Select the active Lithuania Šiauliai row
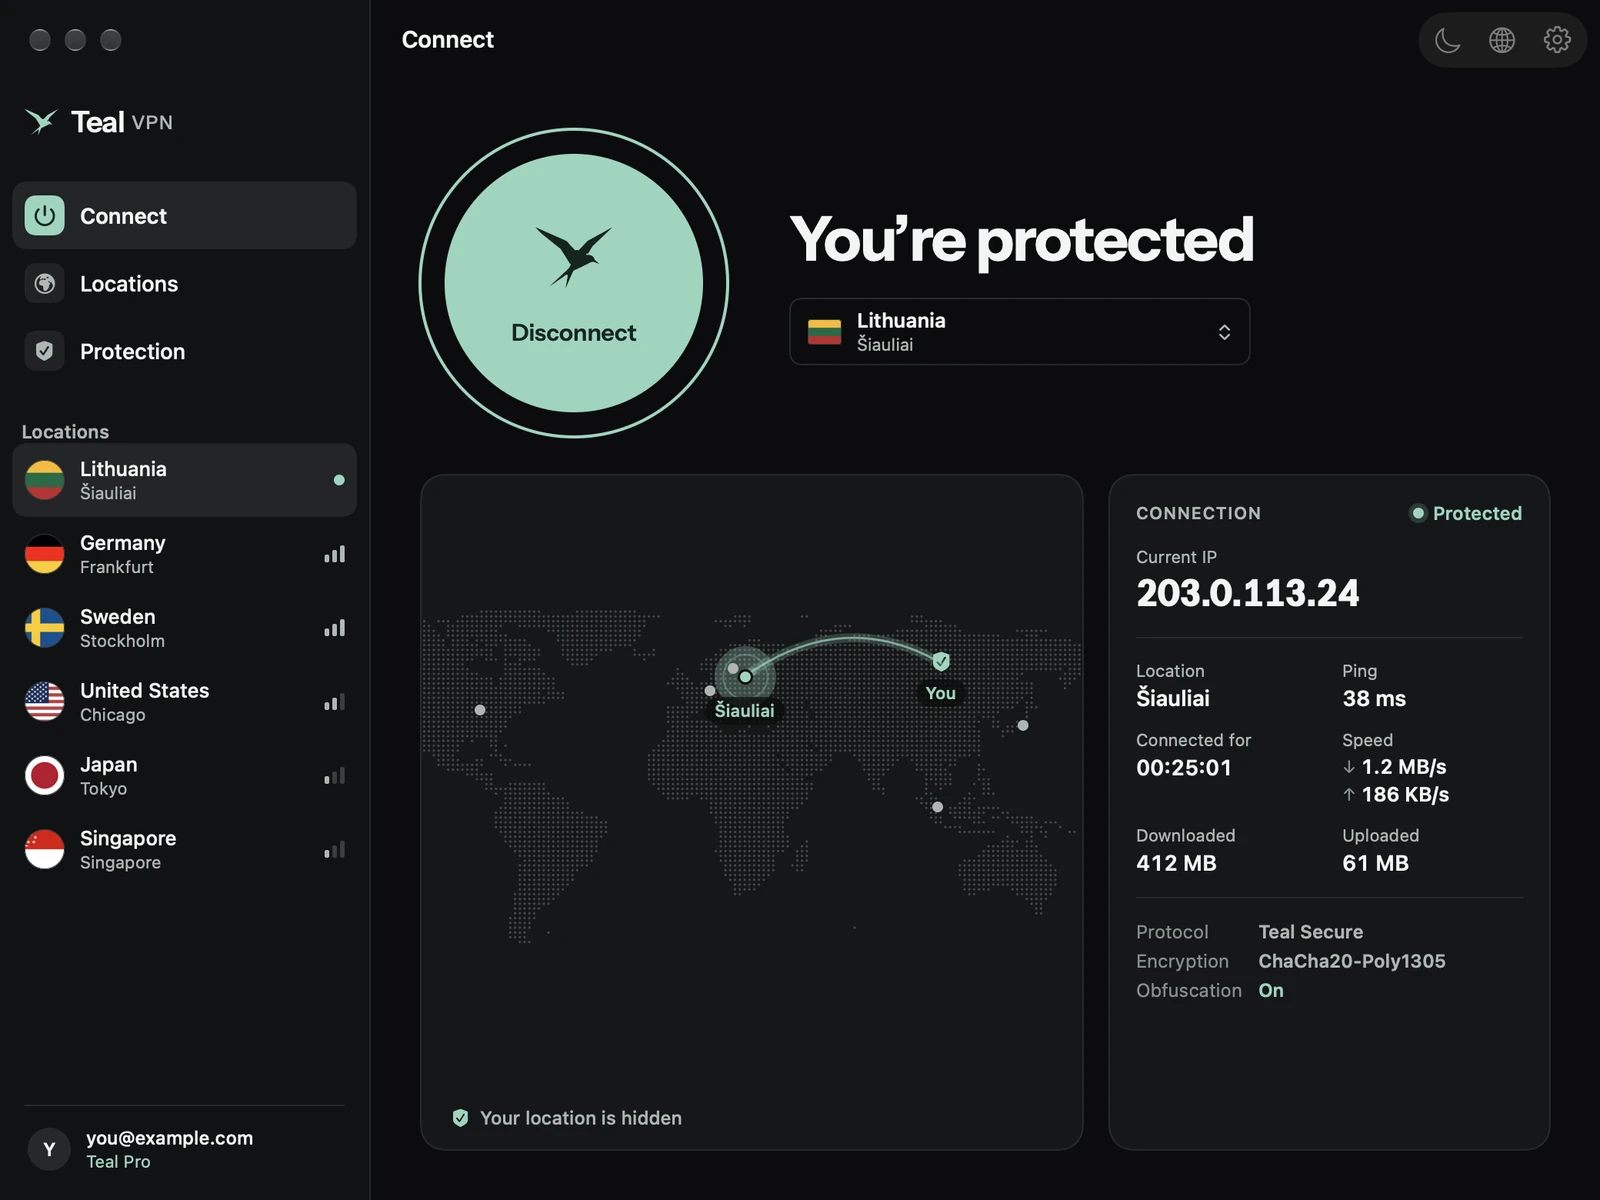 184,480
